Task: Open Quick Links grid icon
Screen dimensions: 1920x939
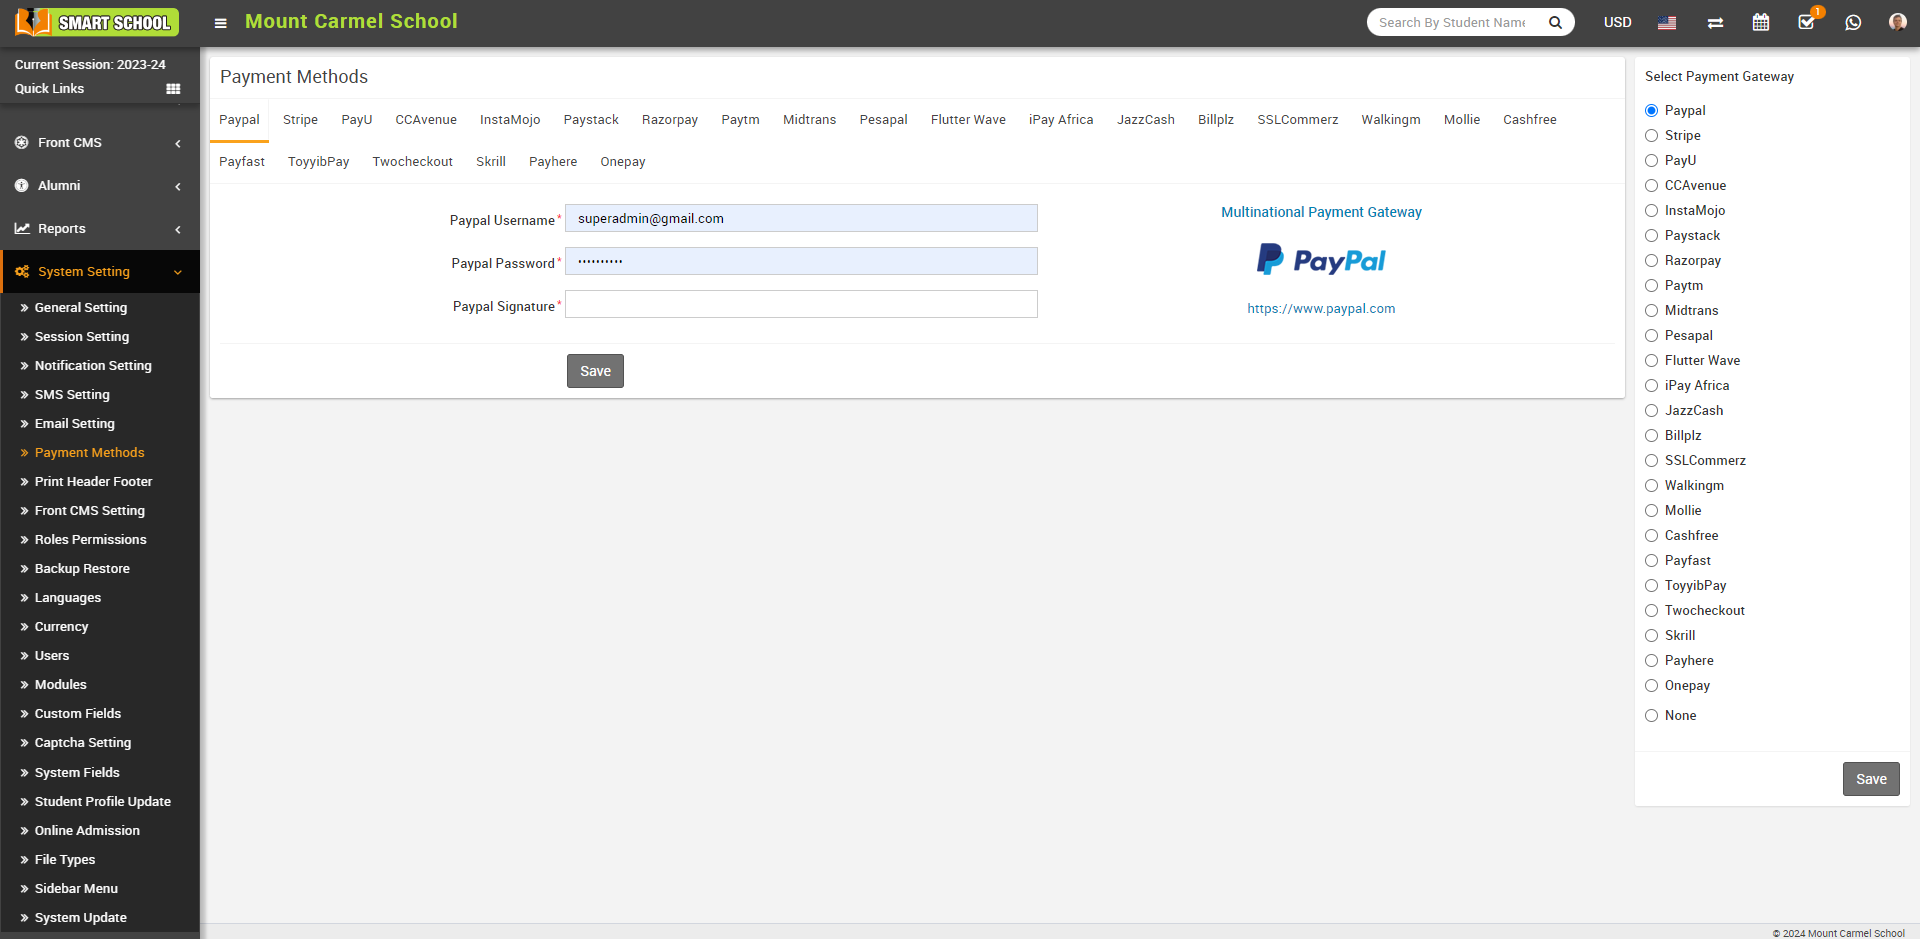Action: tap(173, 89)
